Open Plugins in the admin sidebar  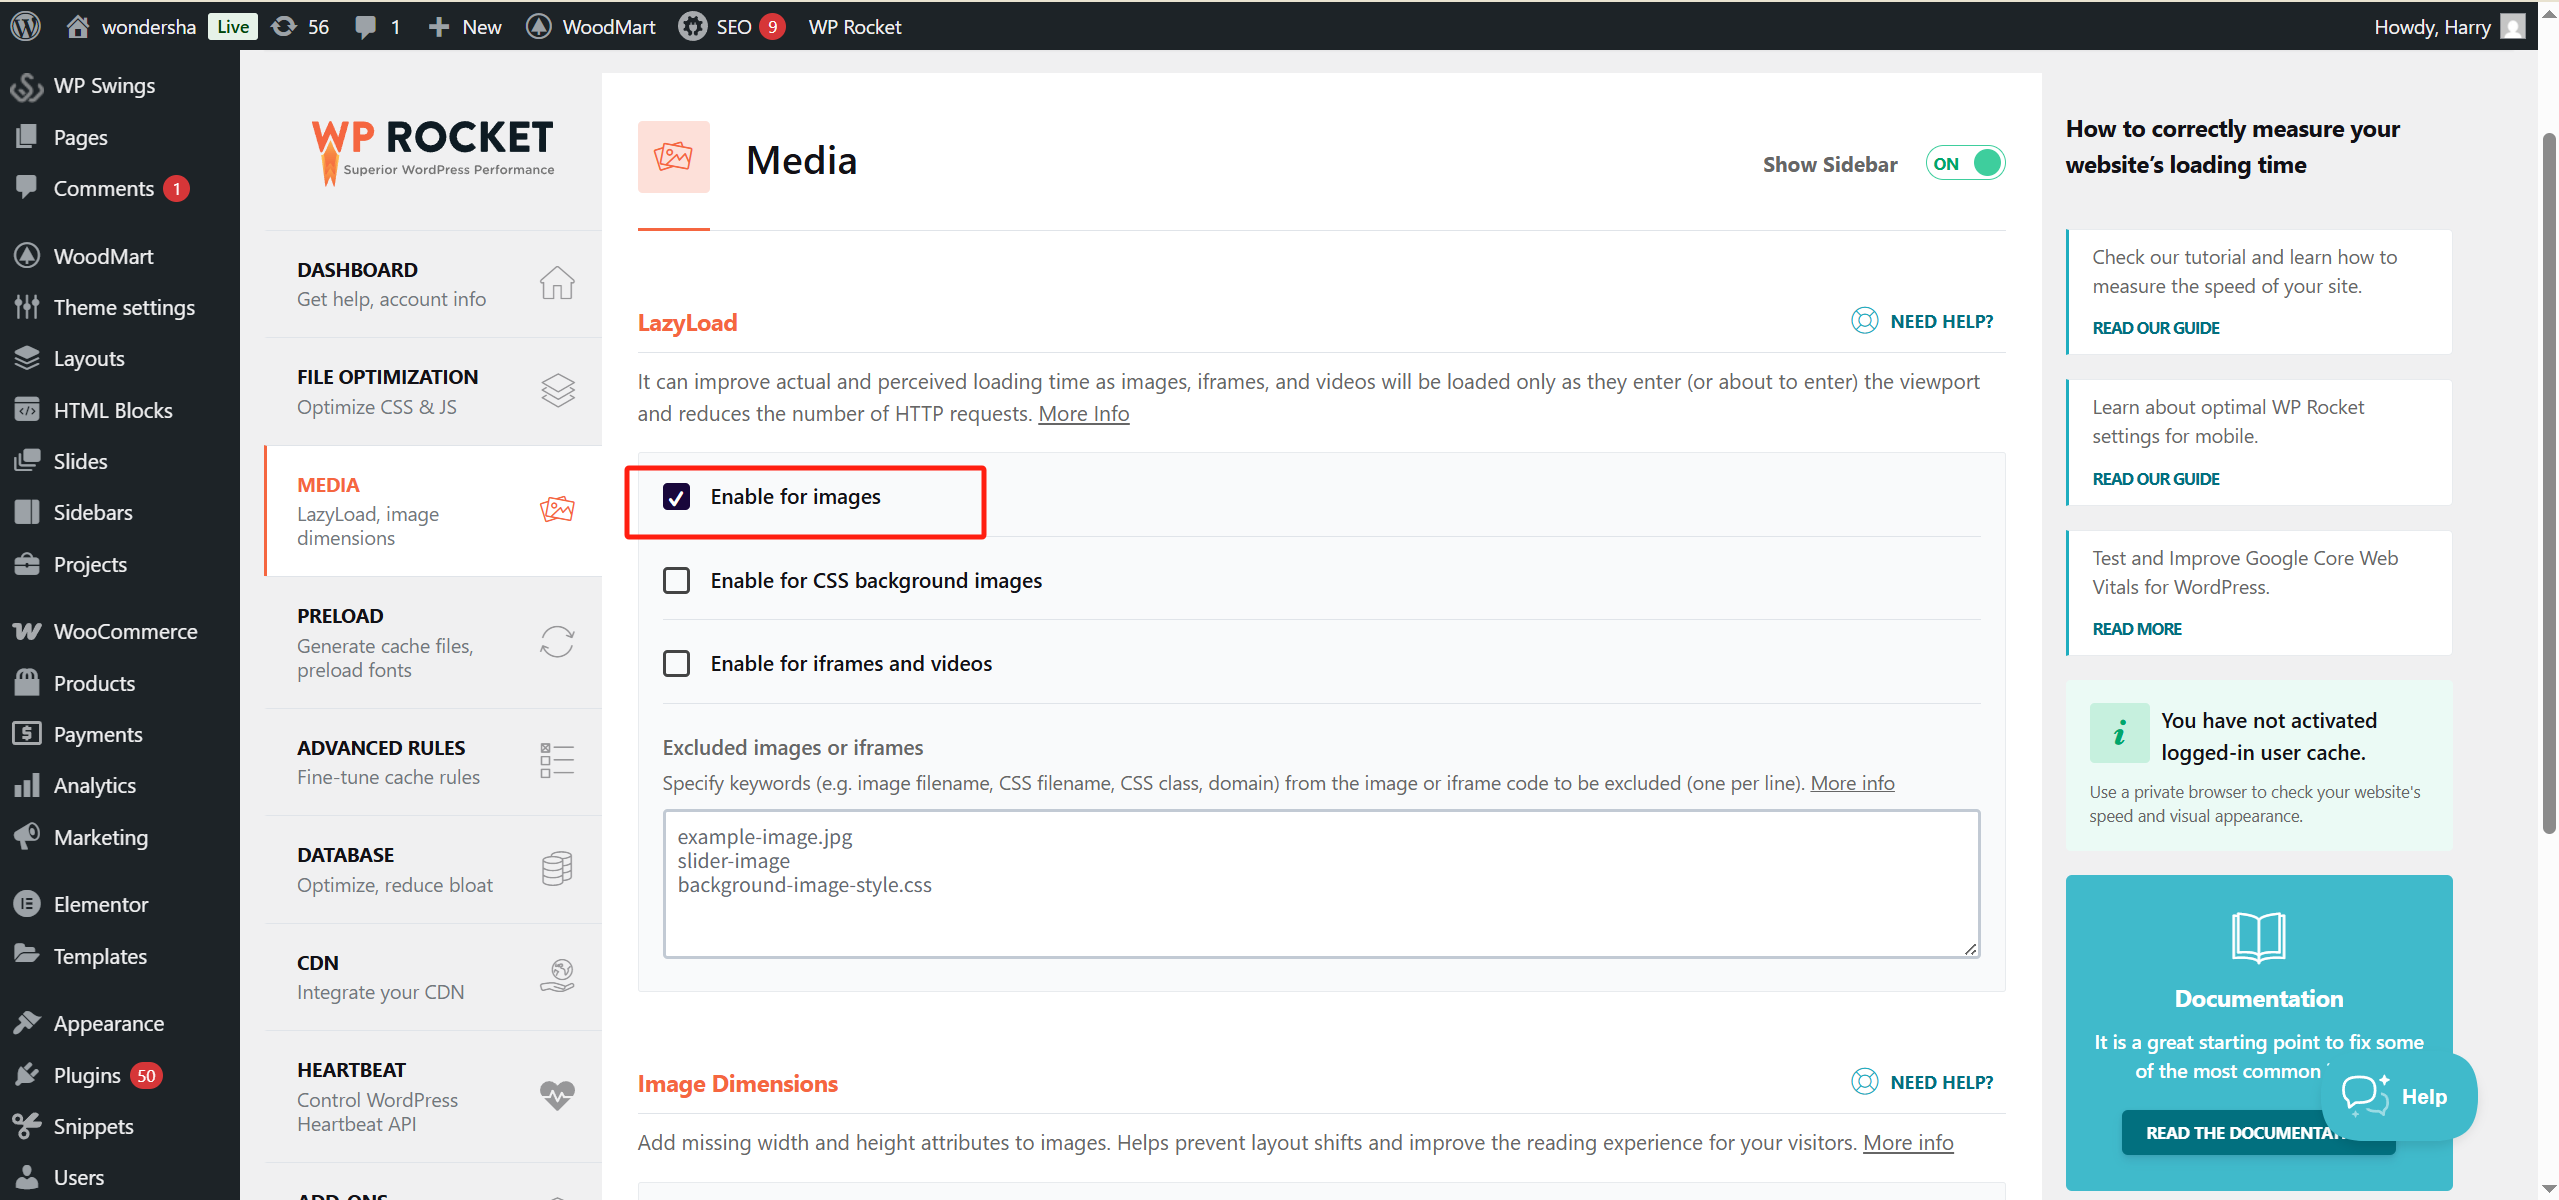(x=87, y=1075)
